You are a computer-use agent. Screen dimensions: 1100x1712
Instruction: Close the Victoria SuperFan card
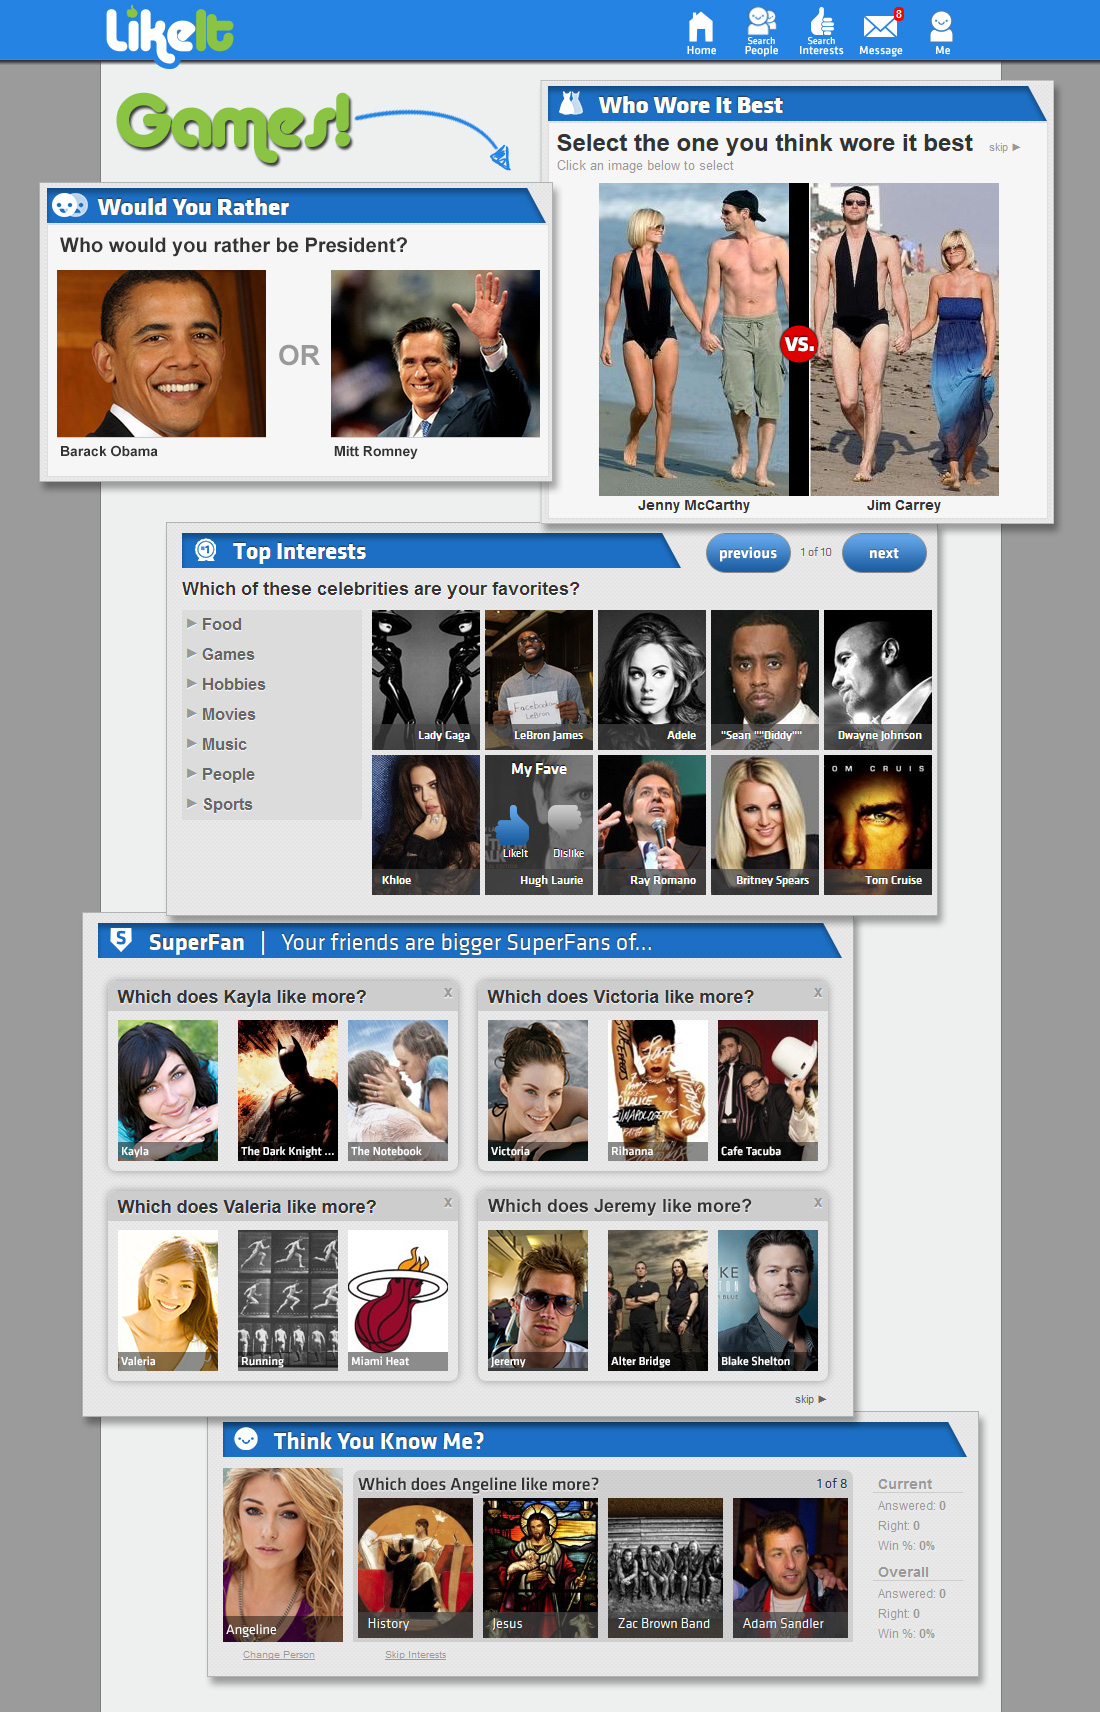coord(818,992)
